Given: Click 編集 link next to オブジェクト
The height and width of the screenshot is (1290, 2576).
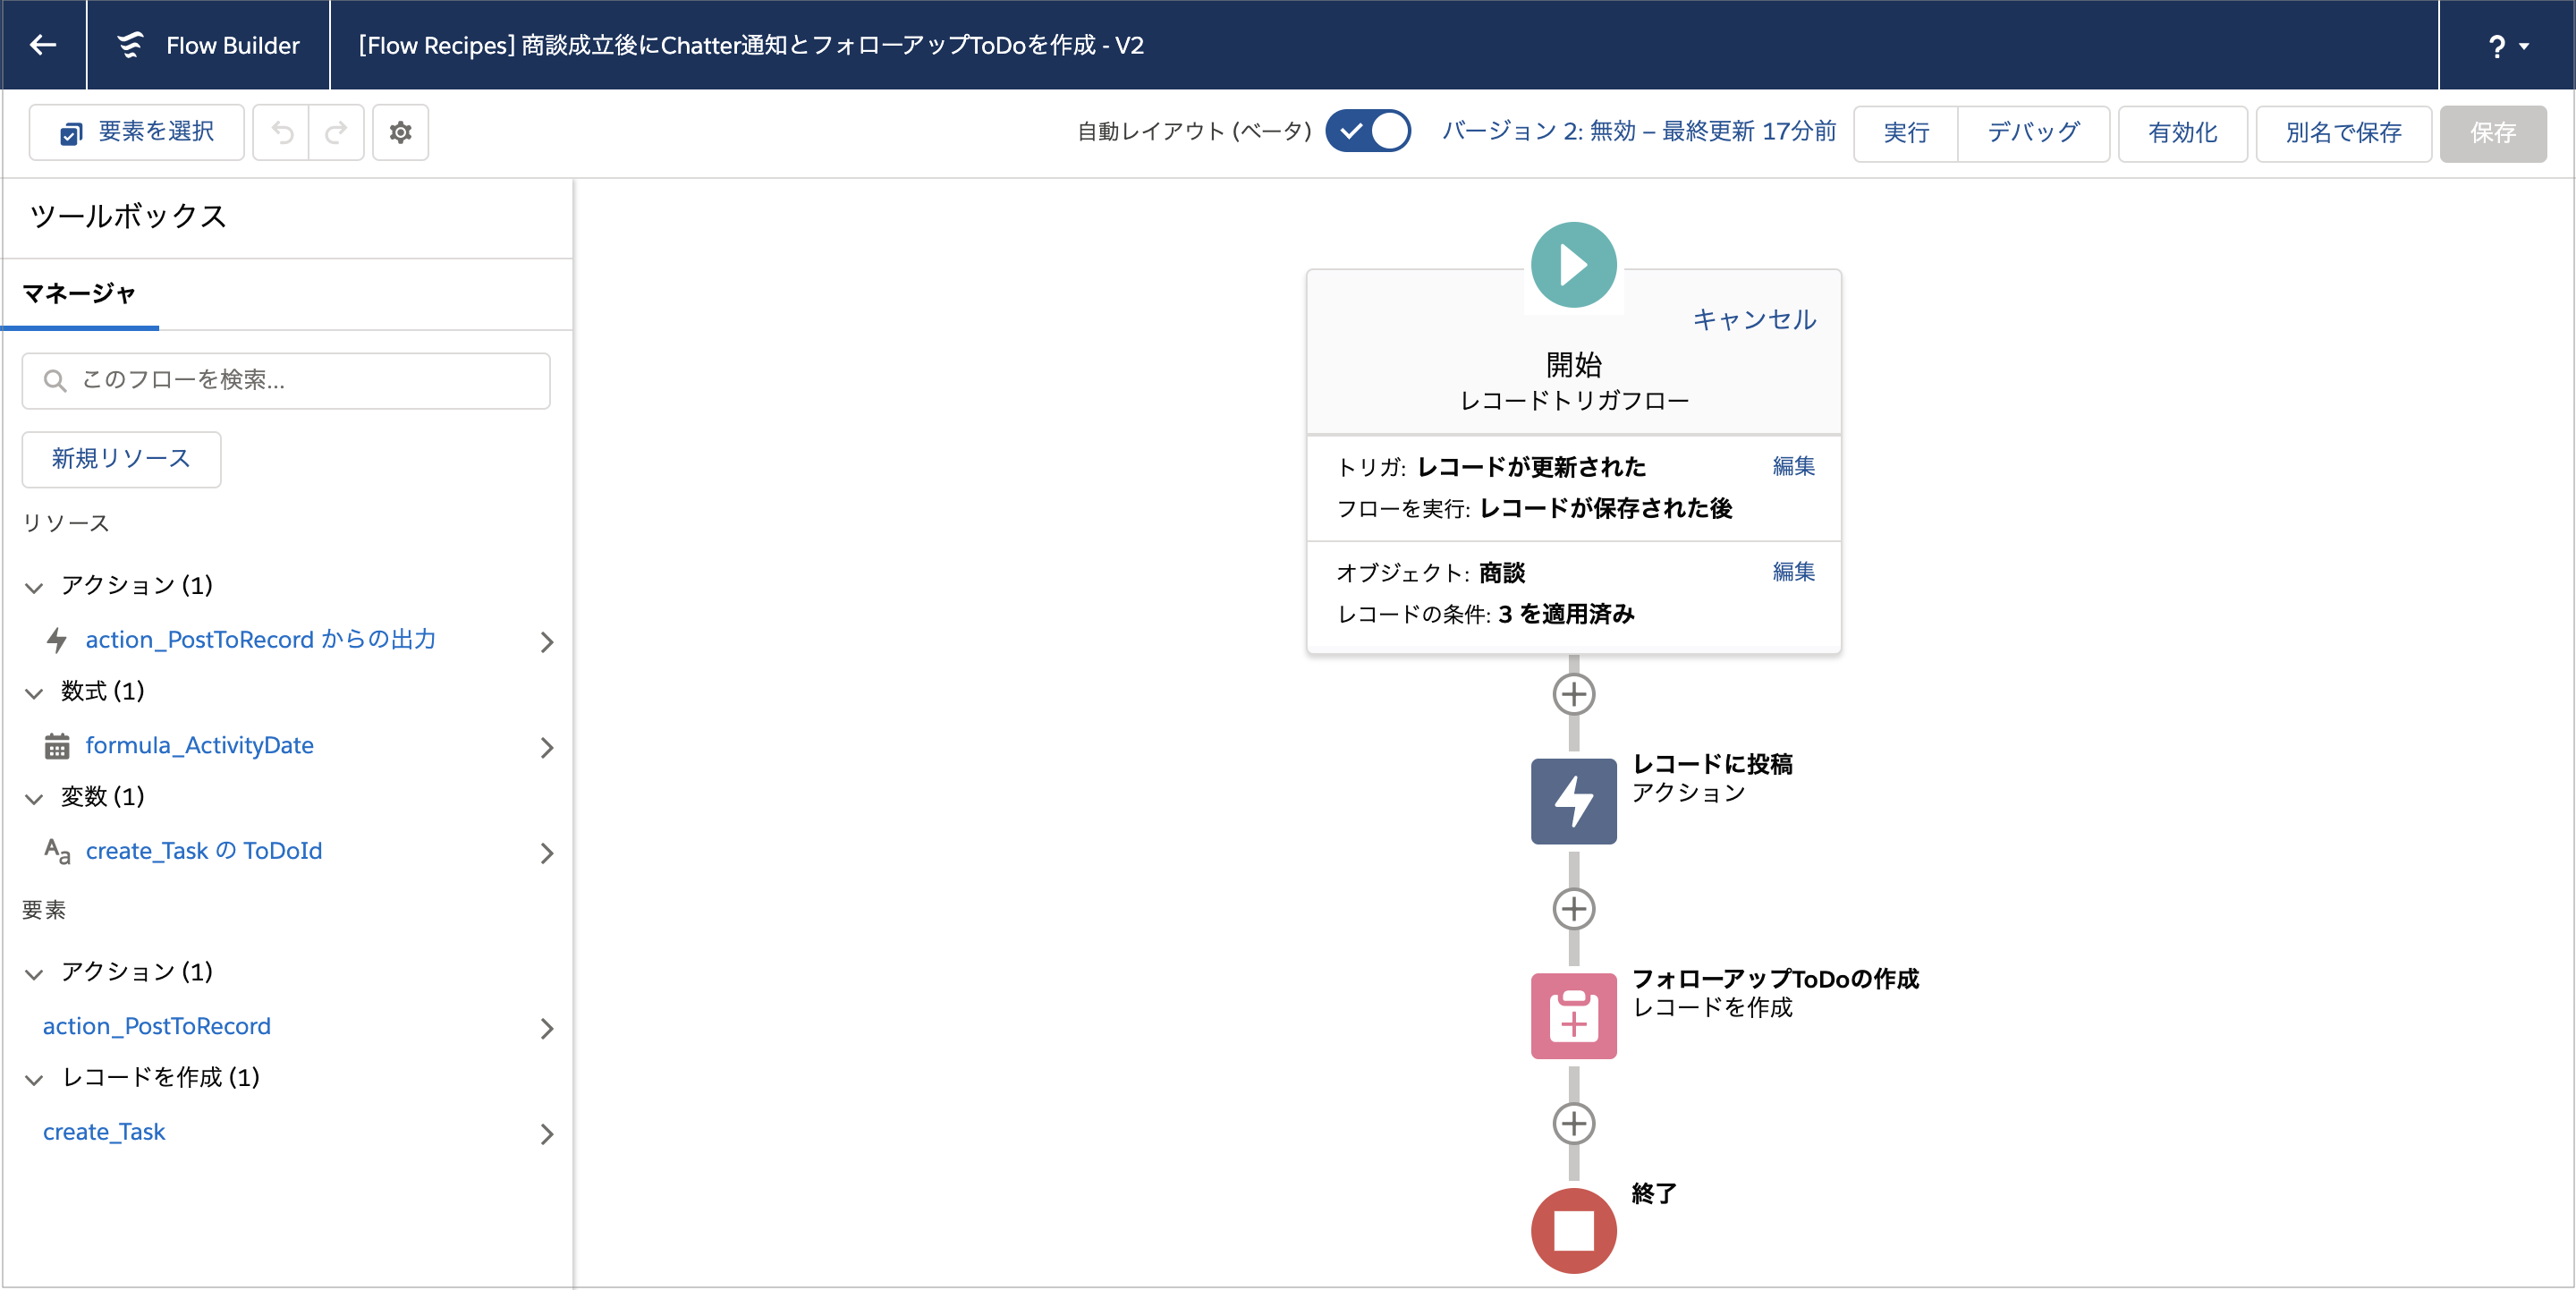Looking at the screenshot, I should click(x=1793, y=572).
